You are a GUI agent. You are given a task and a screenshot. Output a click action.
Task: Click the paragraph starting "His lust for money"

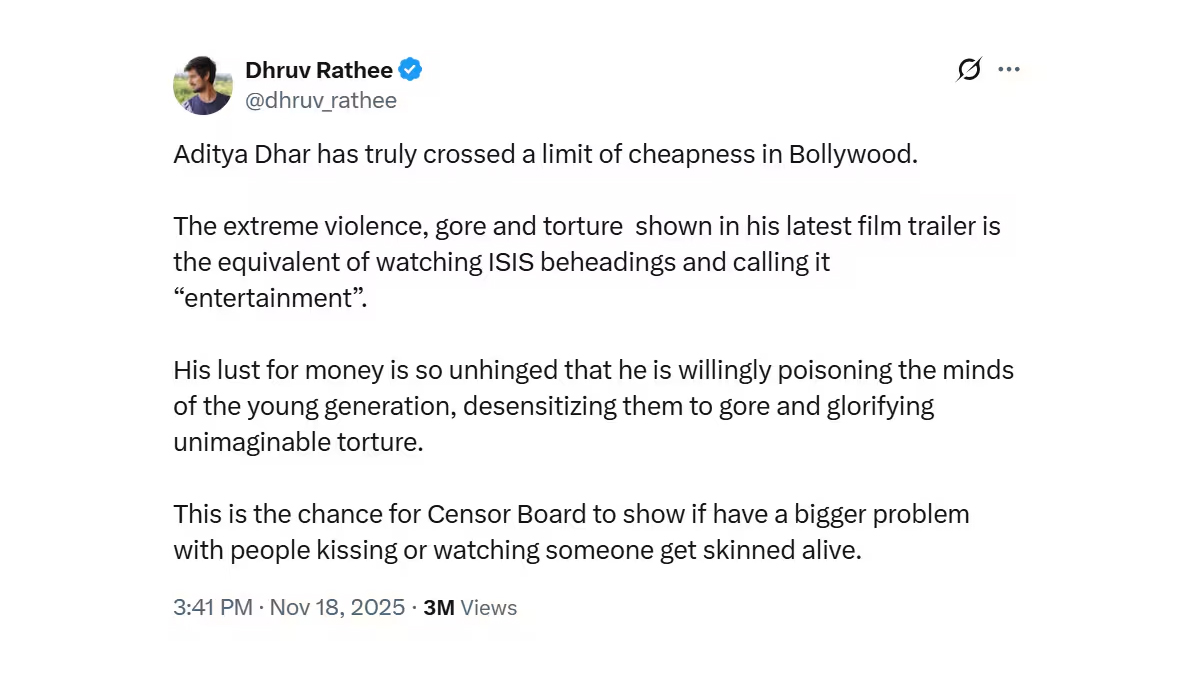click(x=593, y=406)
